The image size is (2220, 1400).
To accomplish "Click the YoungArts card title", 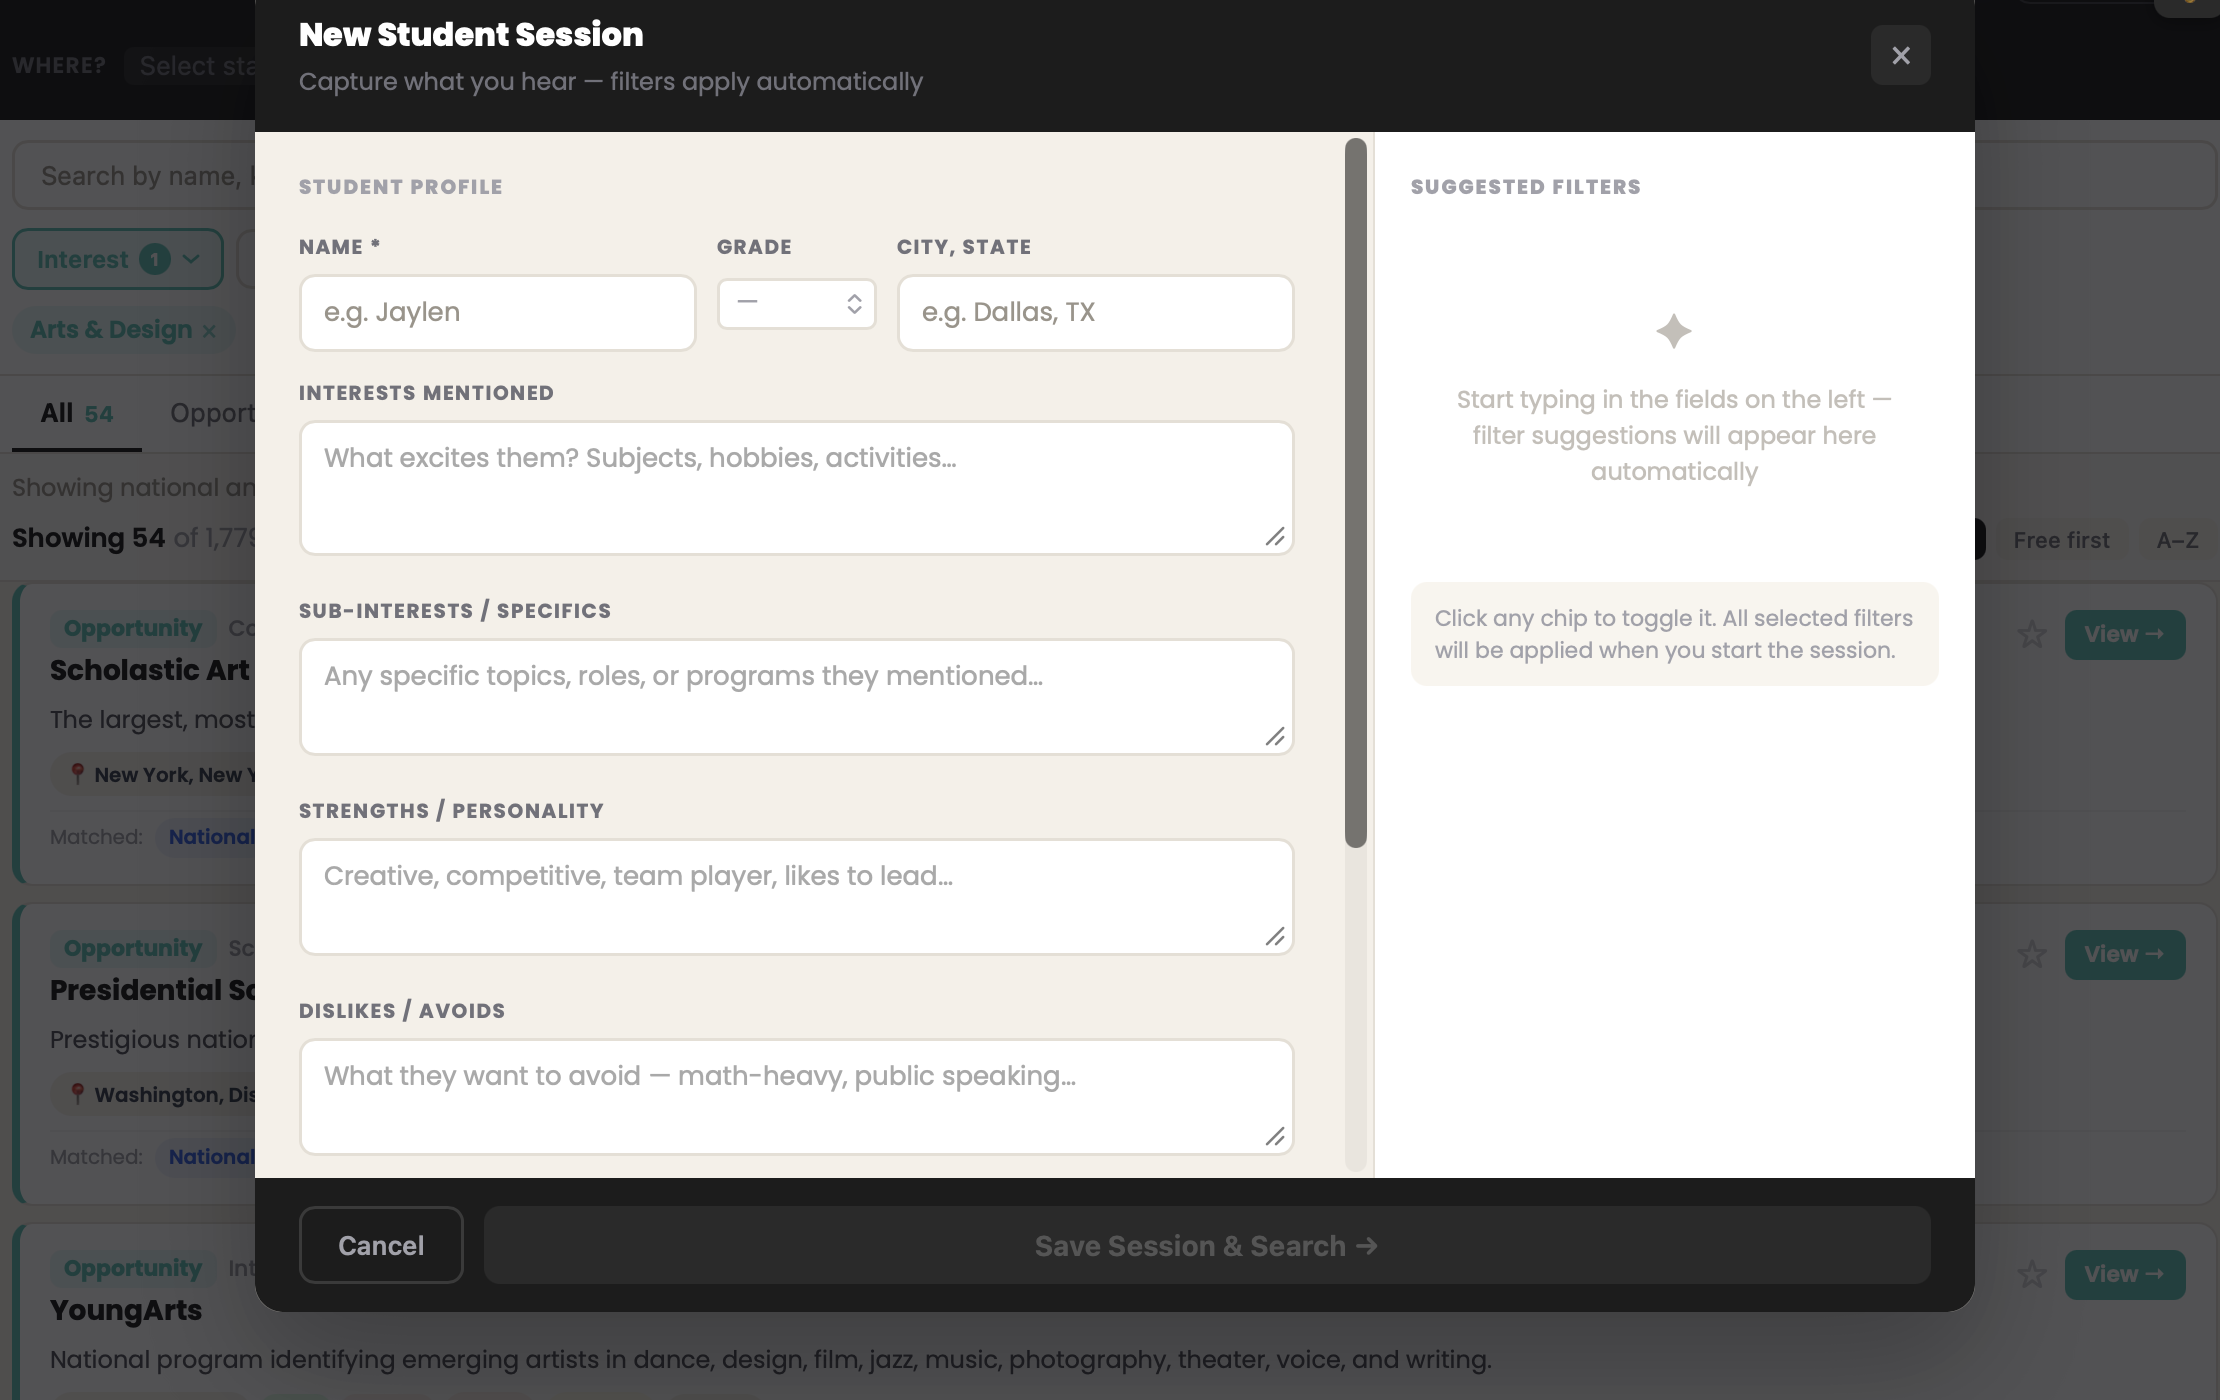I will tap(126, 1310).
